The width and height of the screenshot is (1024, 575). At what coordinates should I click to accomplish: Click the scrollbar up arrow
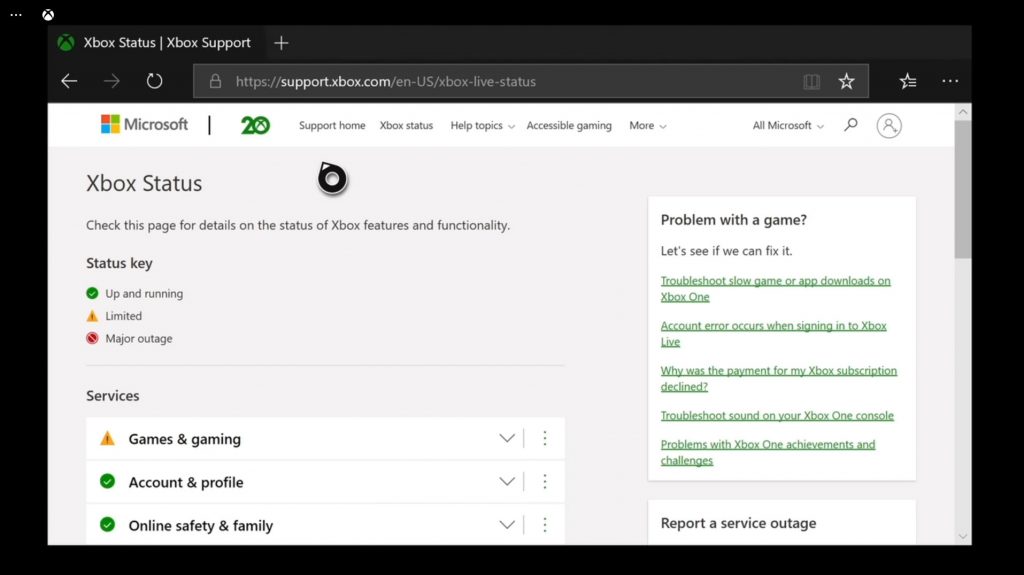click(963, 112)
